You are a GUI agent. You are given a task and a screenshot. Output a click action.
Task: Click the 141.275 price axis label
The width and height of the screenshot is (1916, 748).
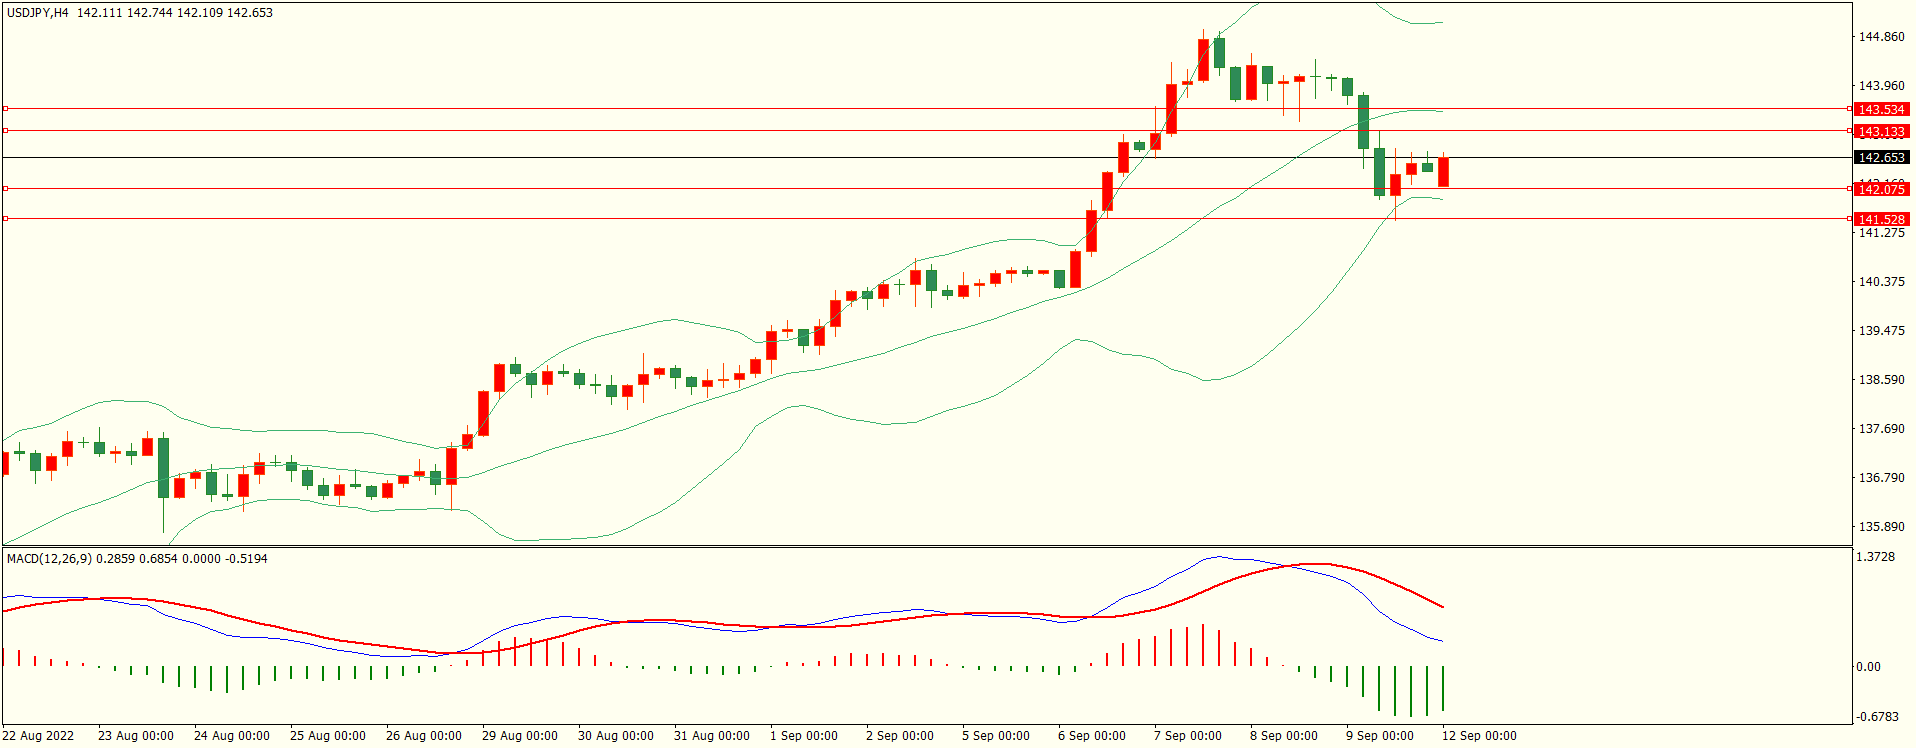[x=1881, y=233]
